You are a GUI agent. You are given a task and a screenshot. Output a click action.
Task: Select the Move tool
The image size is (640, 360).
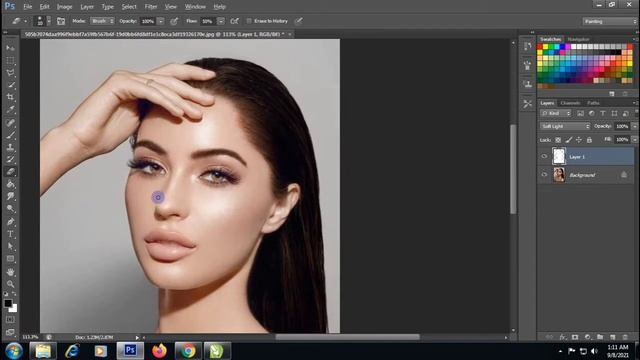10,48
